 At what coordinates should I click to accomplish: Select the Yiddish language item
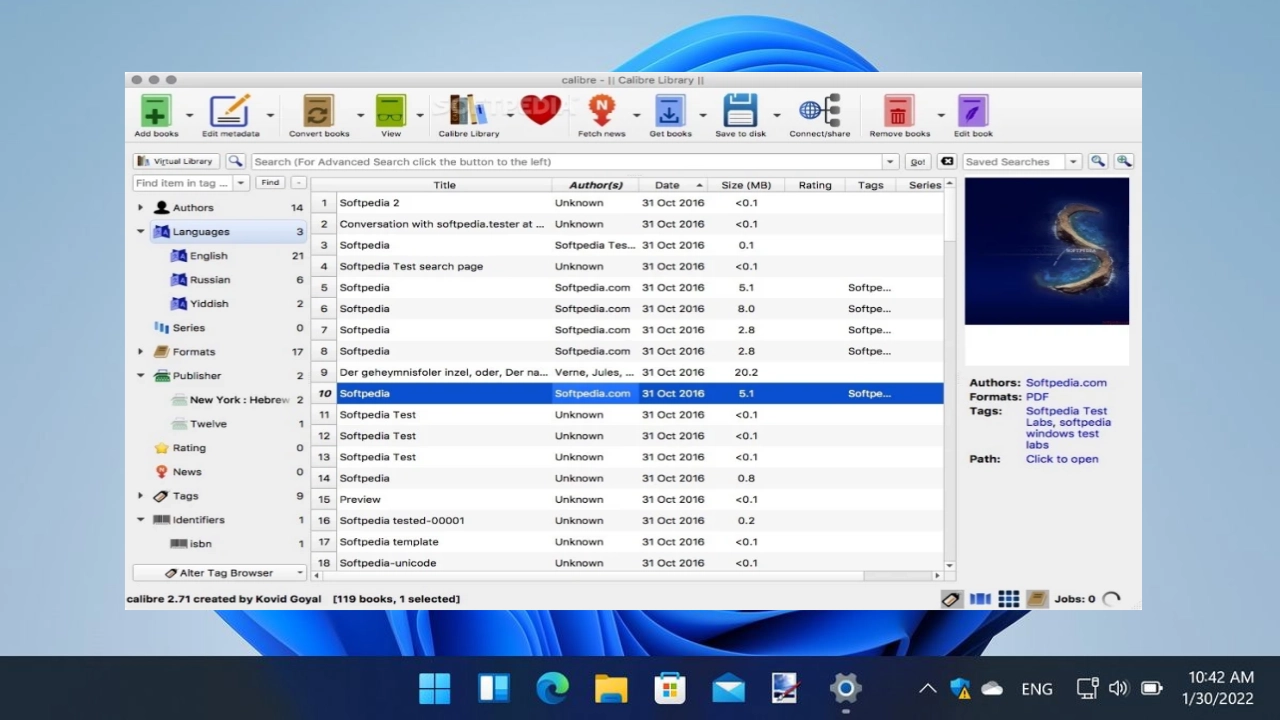point(209,304)
